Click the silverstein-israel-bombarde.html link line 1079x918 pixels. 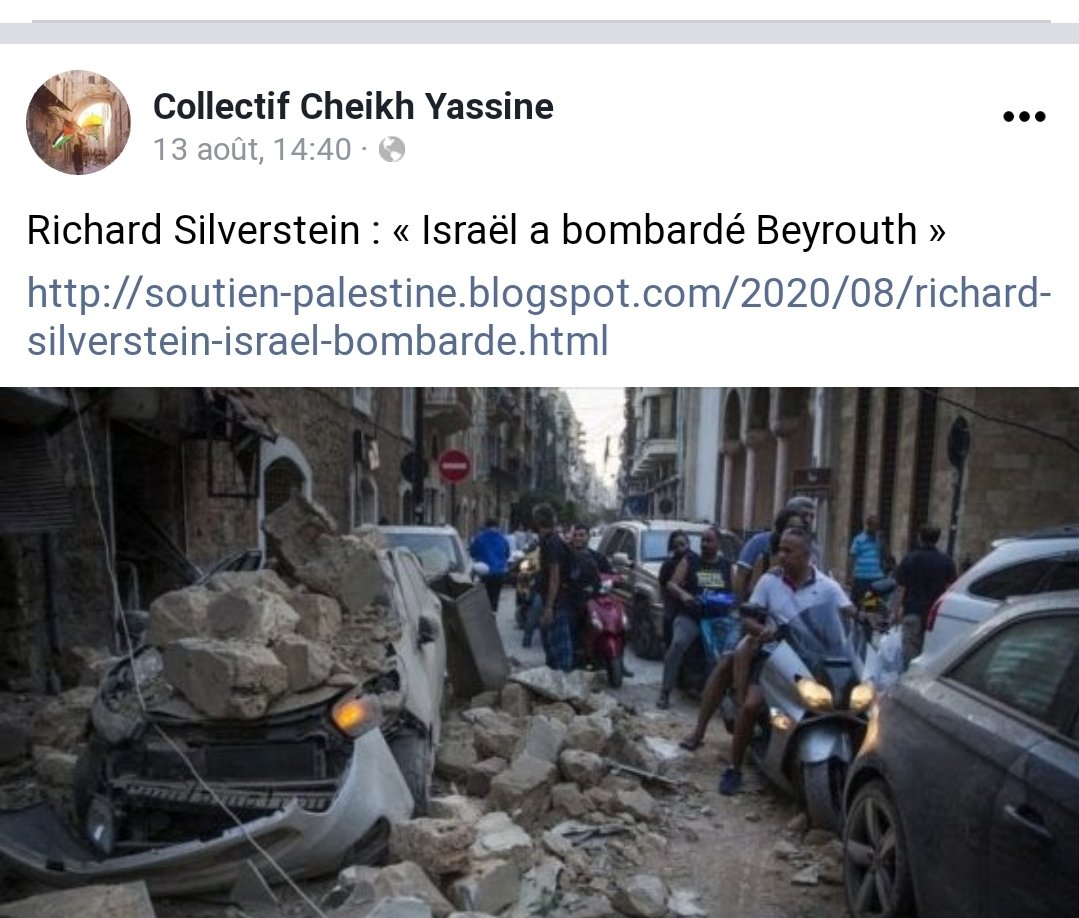click(x=317, y=341)
